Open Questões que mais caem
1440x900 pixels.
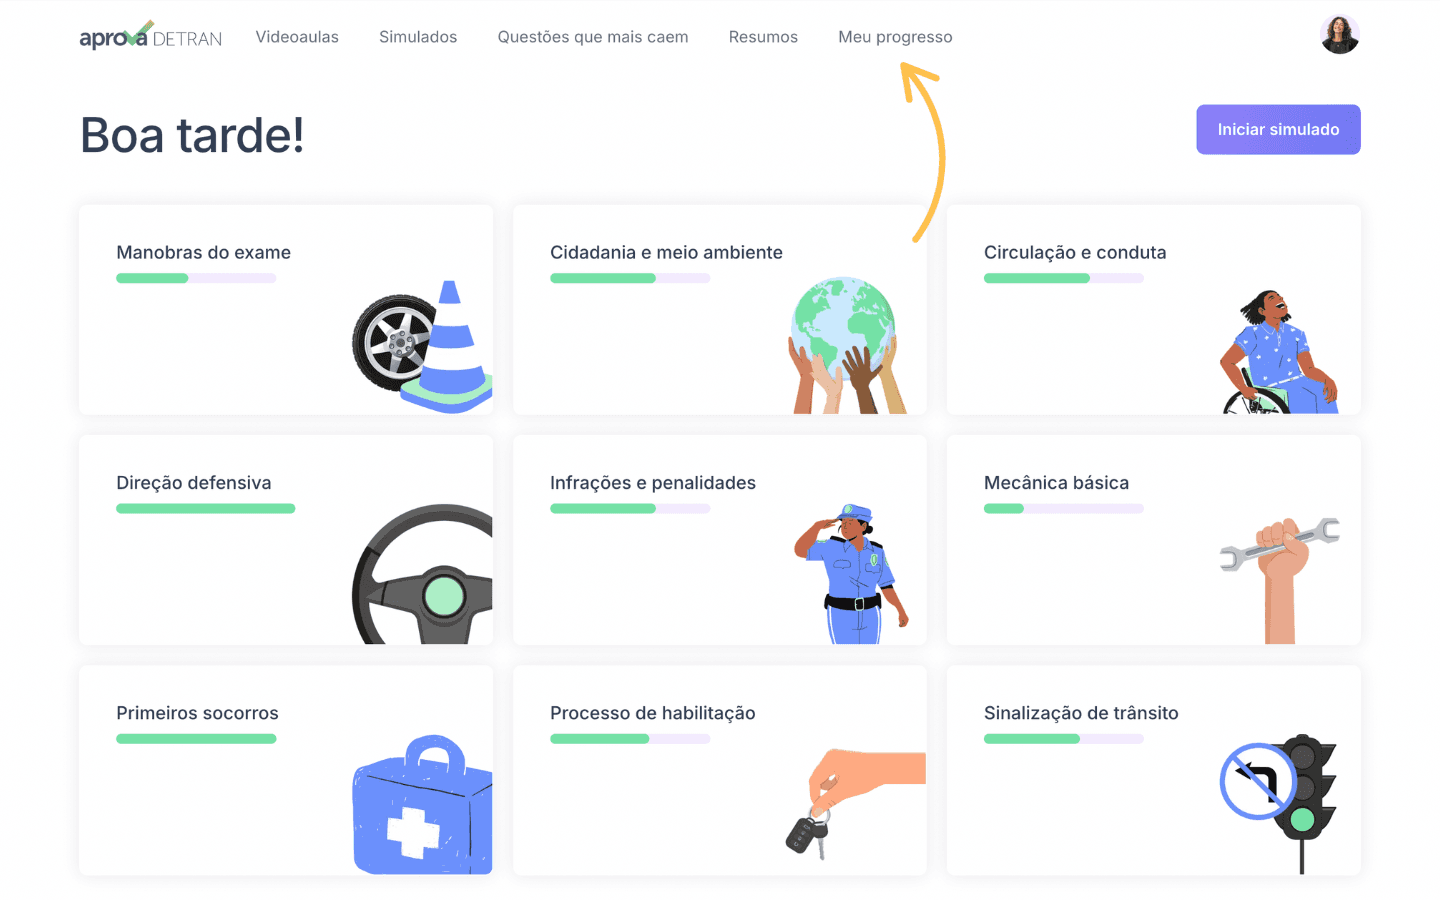[x=593, y=37]
